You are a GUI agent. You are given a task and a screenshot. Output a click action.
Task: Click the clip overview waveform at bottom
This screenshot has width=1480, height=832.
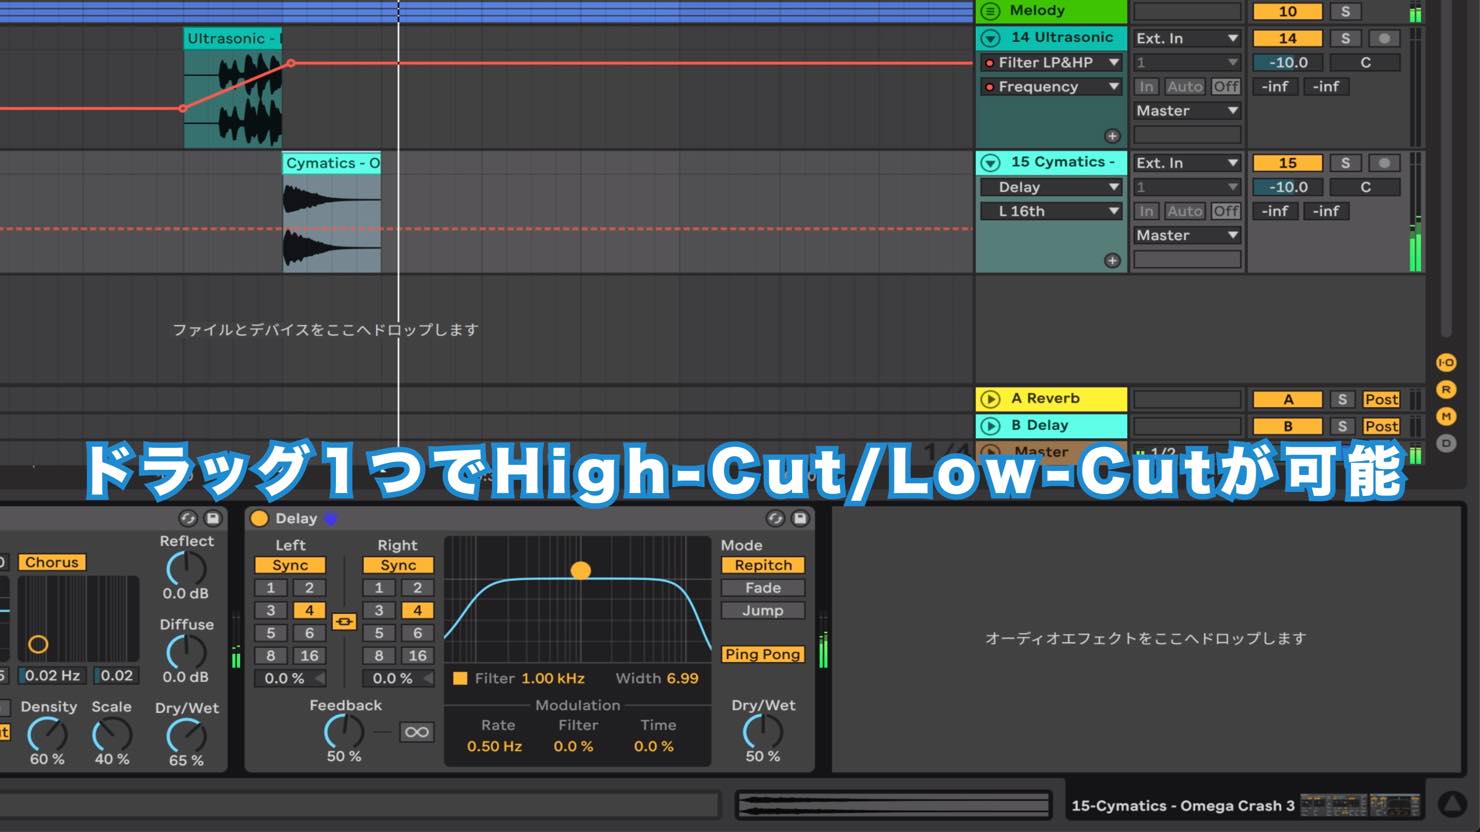[893, 805]
